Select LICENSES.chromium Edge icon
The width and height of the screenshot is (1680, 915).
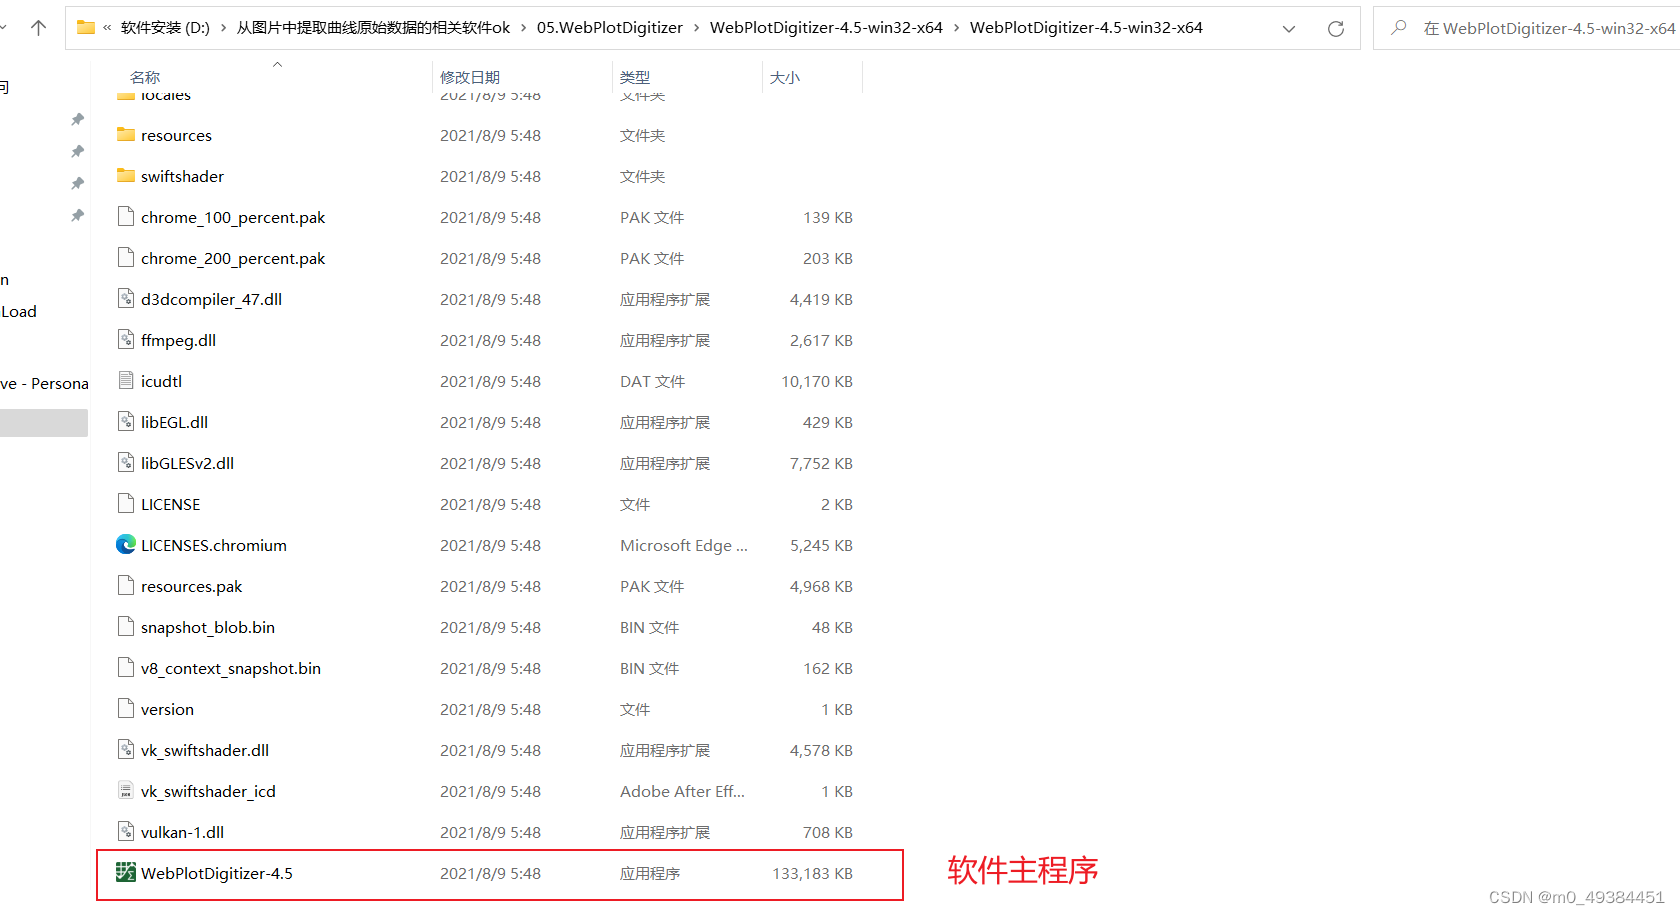pos(126,545)
